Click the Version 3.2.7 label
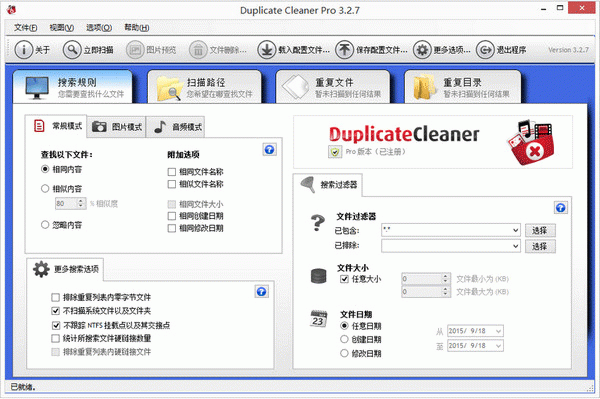Screen dimensions: 600x399 click(568, 50)
